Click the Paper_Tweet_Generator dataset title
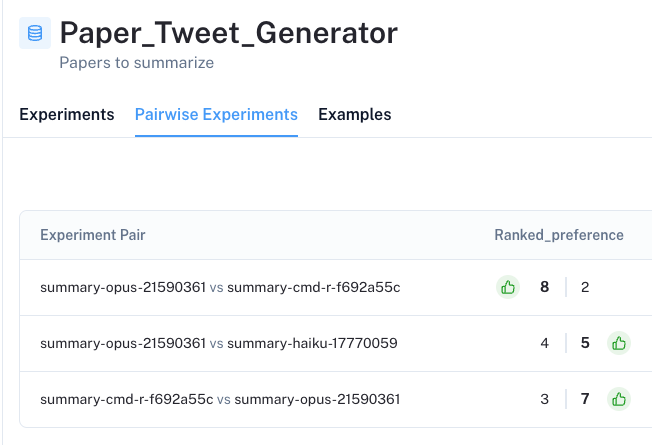Image resolution: width=652 pixels, height=445 pixels. click(229, 33)
